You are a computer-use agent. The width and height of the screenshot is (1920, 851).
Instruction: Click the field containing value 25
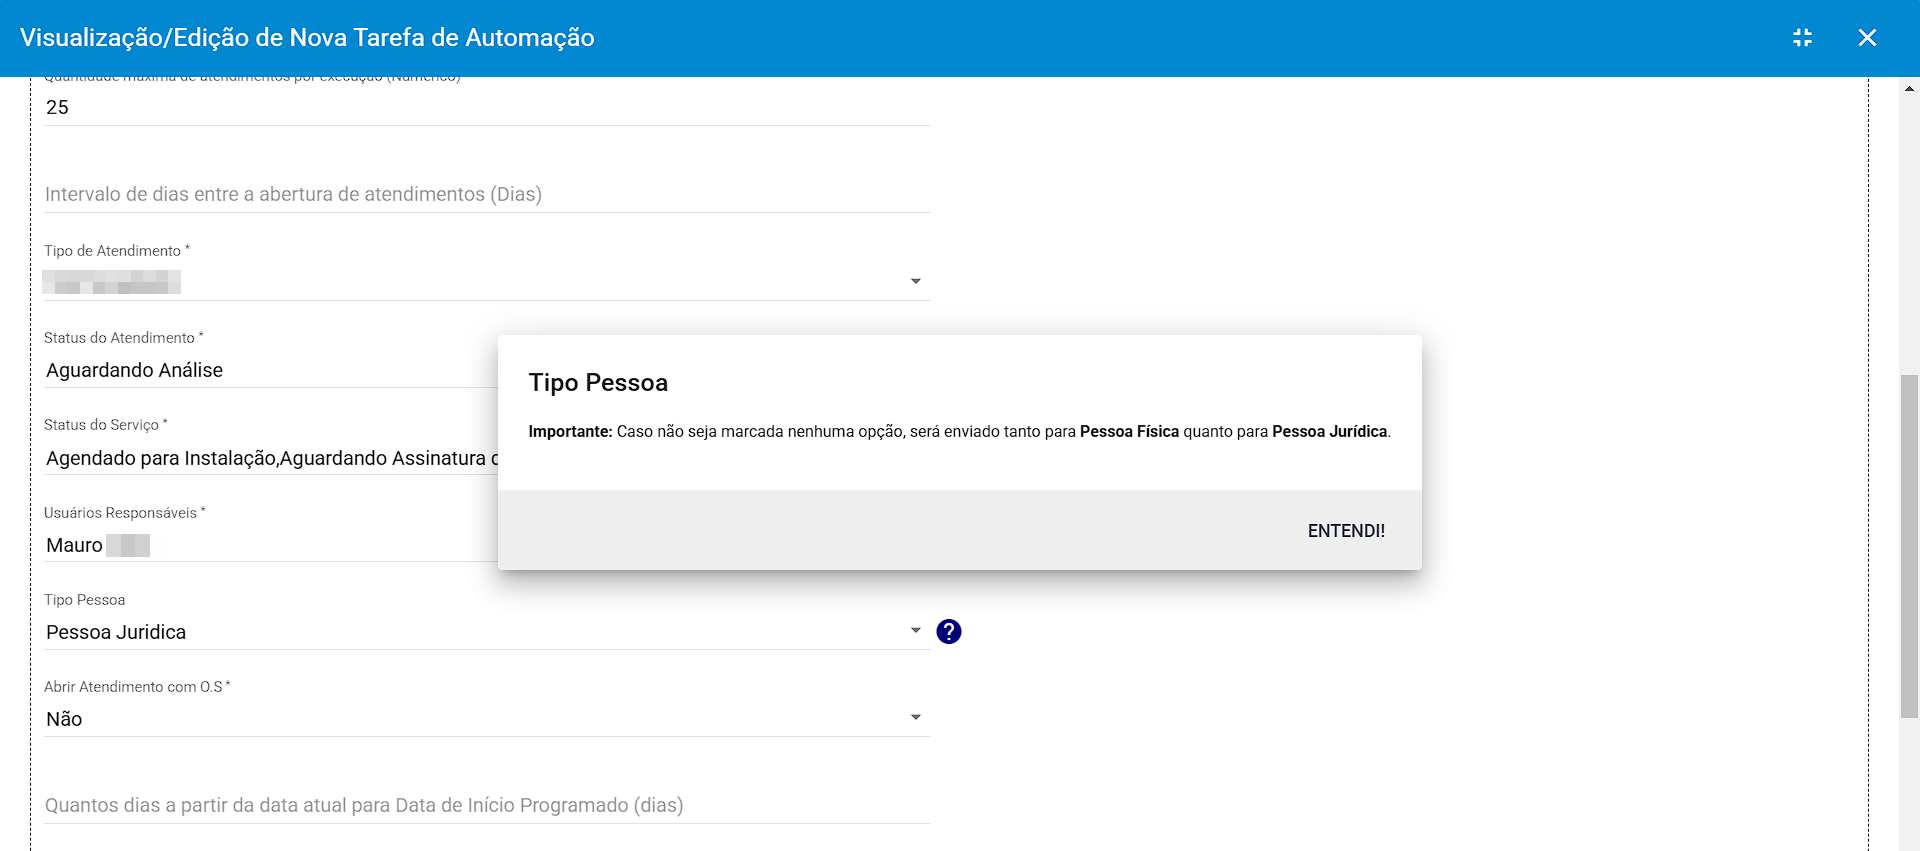click(487, 107)
